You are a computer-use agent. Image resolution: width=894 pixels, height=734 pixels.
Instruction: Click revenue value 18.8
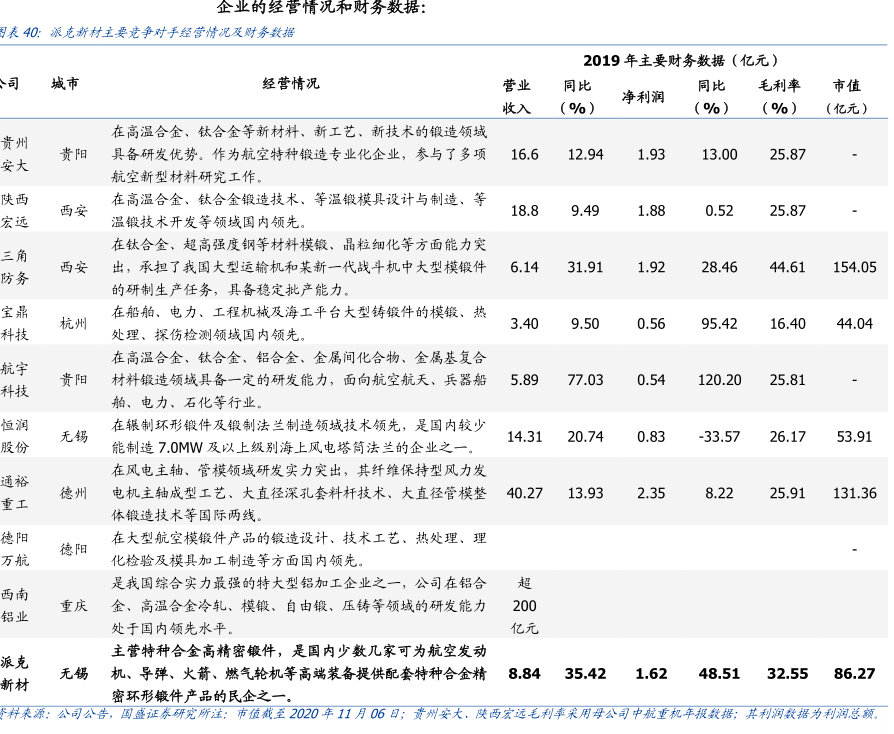point(525,211)
